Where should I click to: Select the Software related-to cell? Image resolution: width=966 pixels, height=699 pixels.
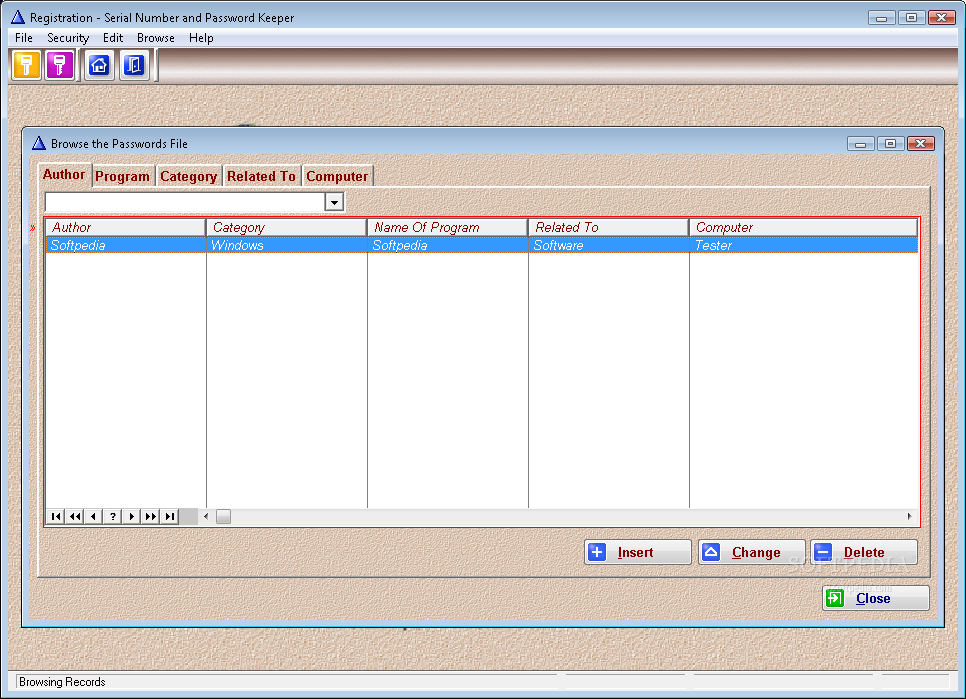point(609,245)
